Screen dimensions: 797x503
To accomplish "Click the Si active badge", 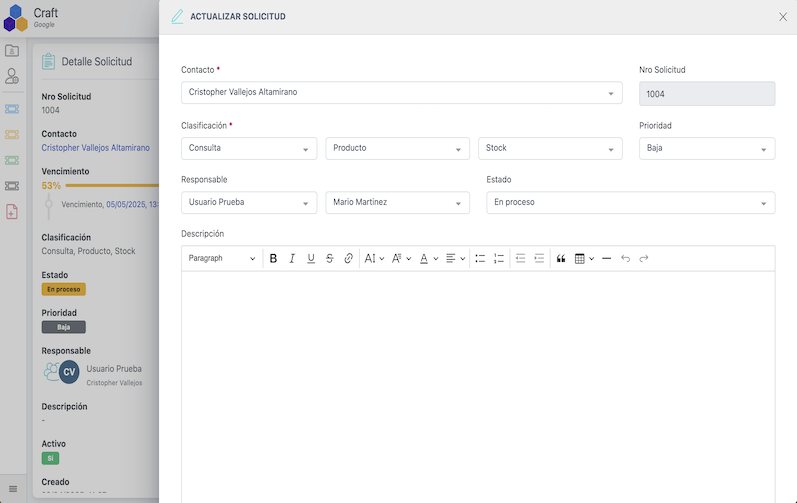I will [50, 458].
